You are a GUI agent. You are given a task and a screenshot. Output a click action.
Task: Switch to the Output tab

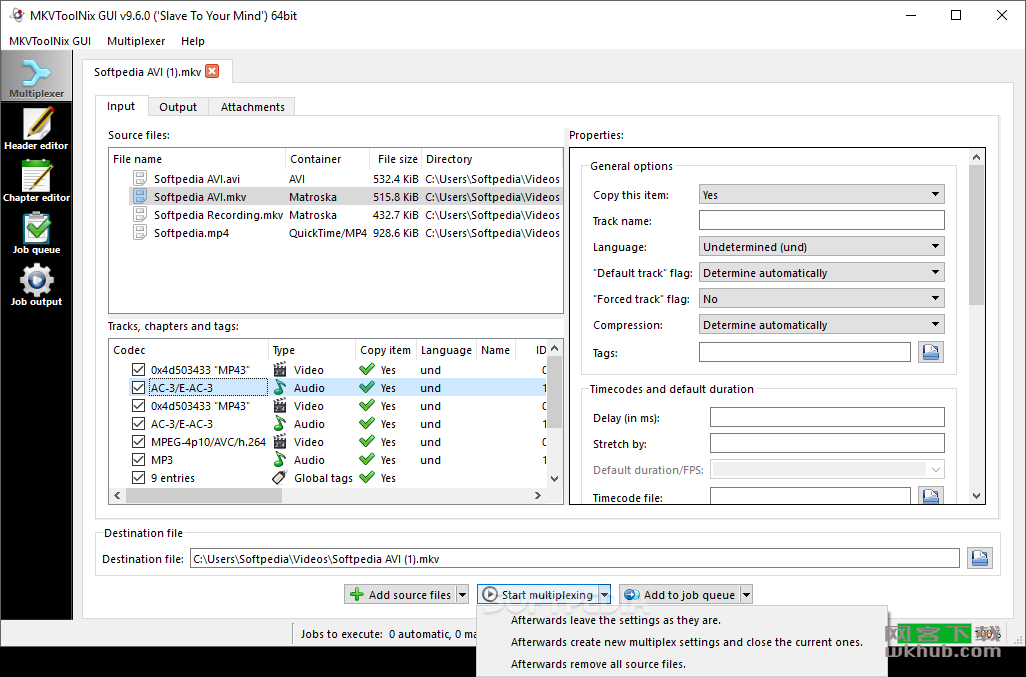[x=178, y=107]
